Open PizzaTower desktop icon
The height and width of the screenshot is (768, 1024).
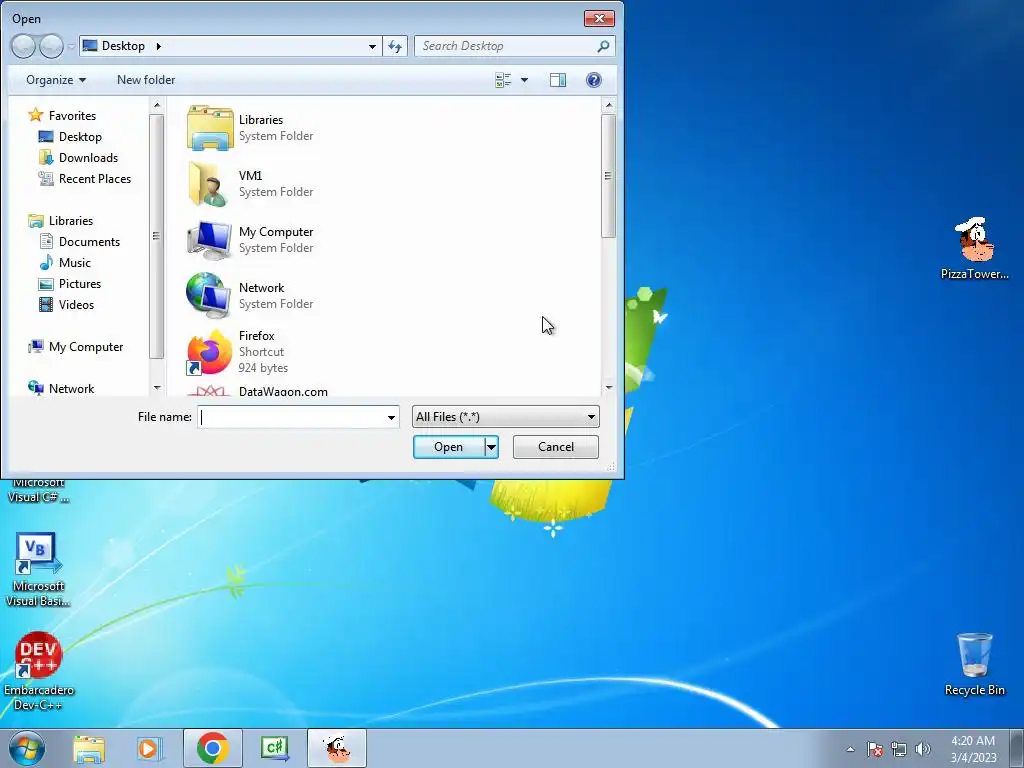tap(974, 249)
